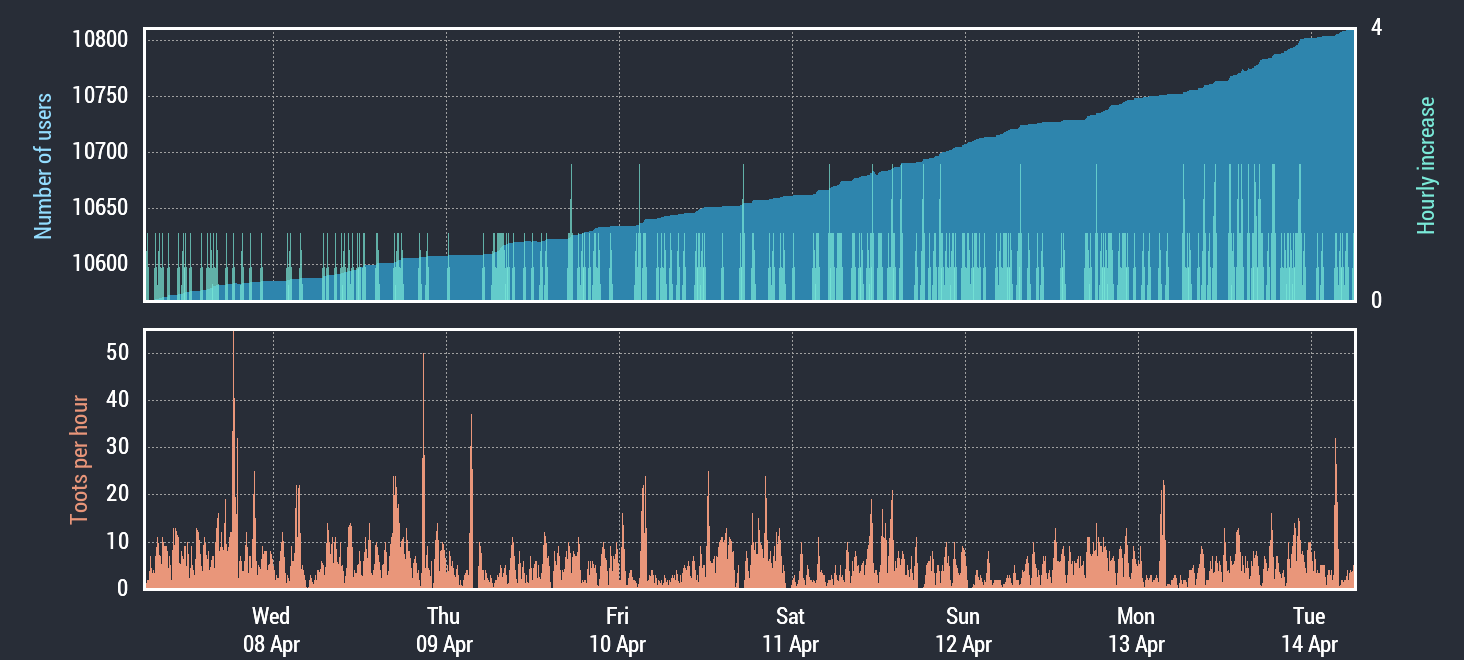The image size is (1464, 660).
Task: Select the Mon 13 Apr date label
Action: click(1136, 630)
